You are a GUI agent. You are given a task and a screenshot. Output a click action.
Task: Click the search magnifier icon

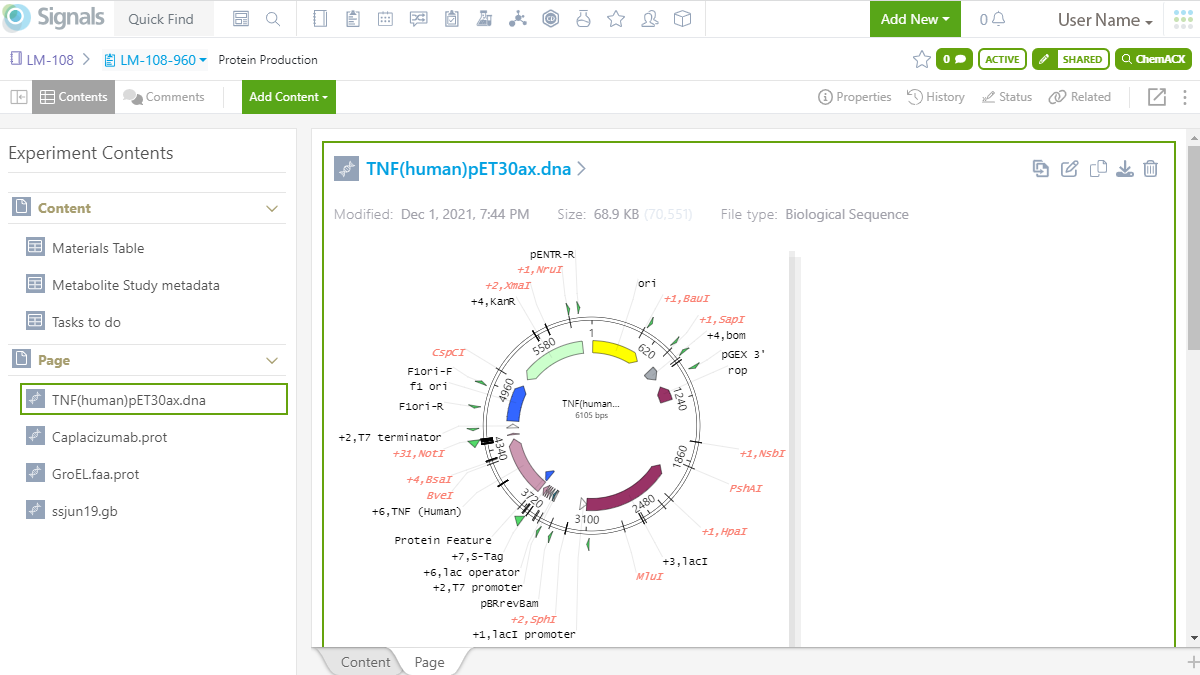point(273,19)
